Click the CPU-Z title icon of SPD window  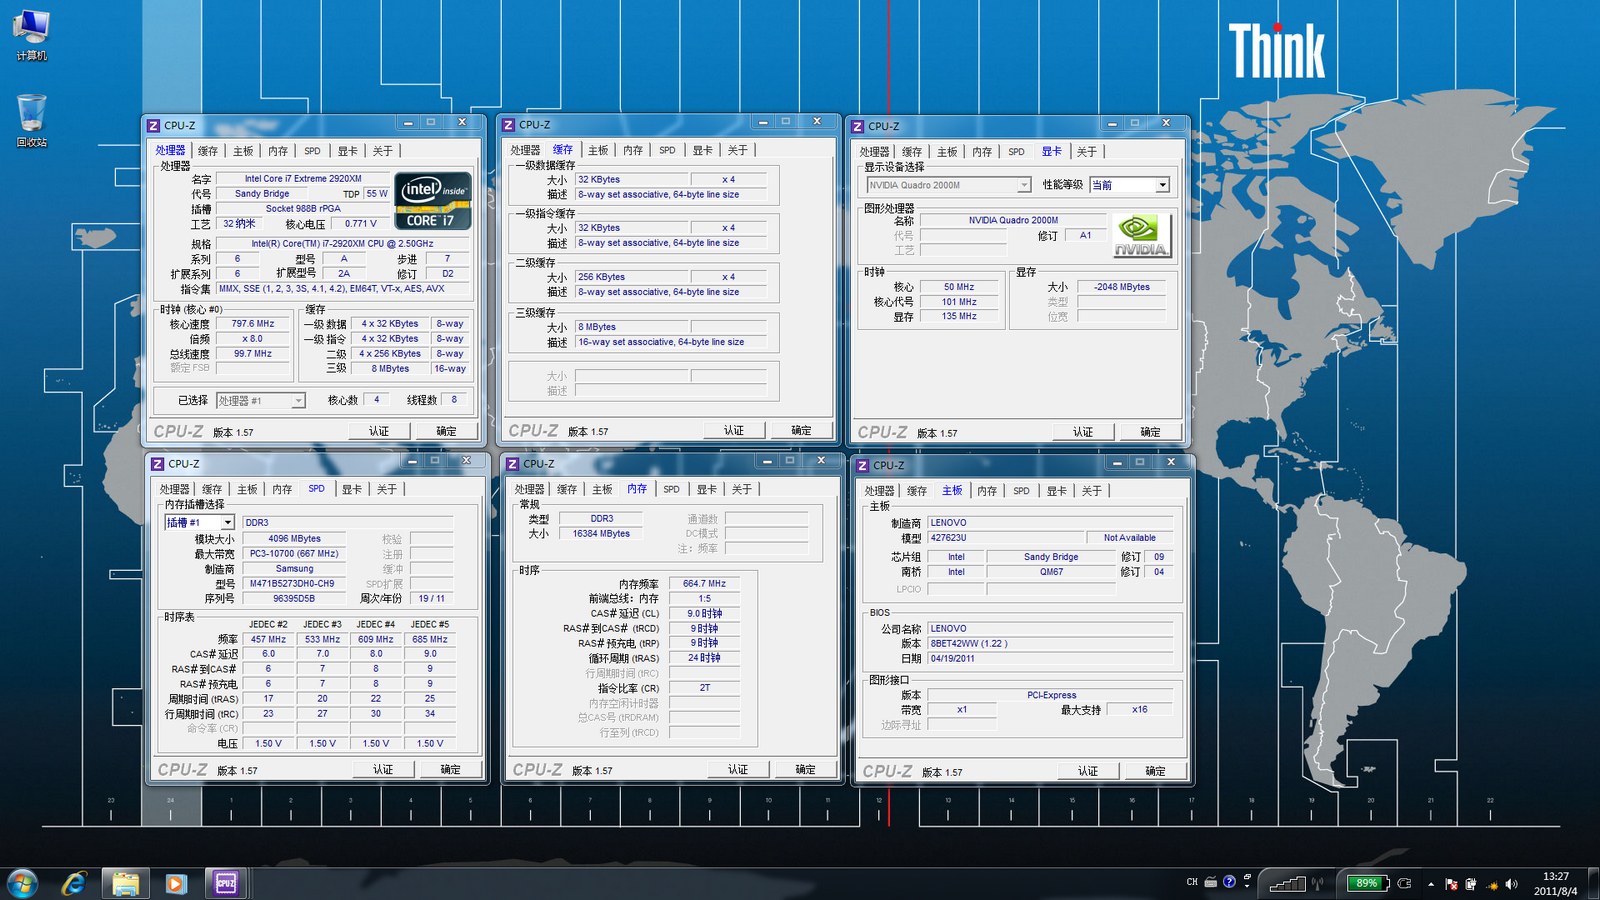pyautogui.click(x=158, y=464)
